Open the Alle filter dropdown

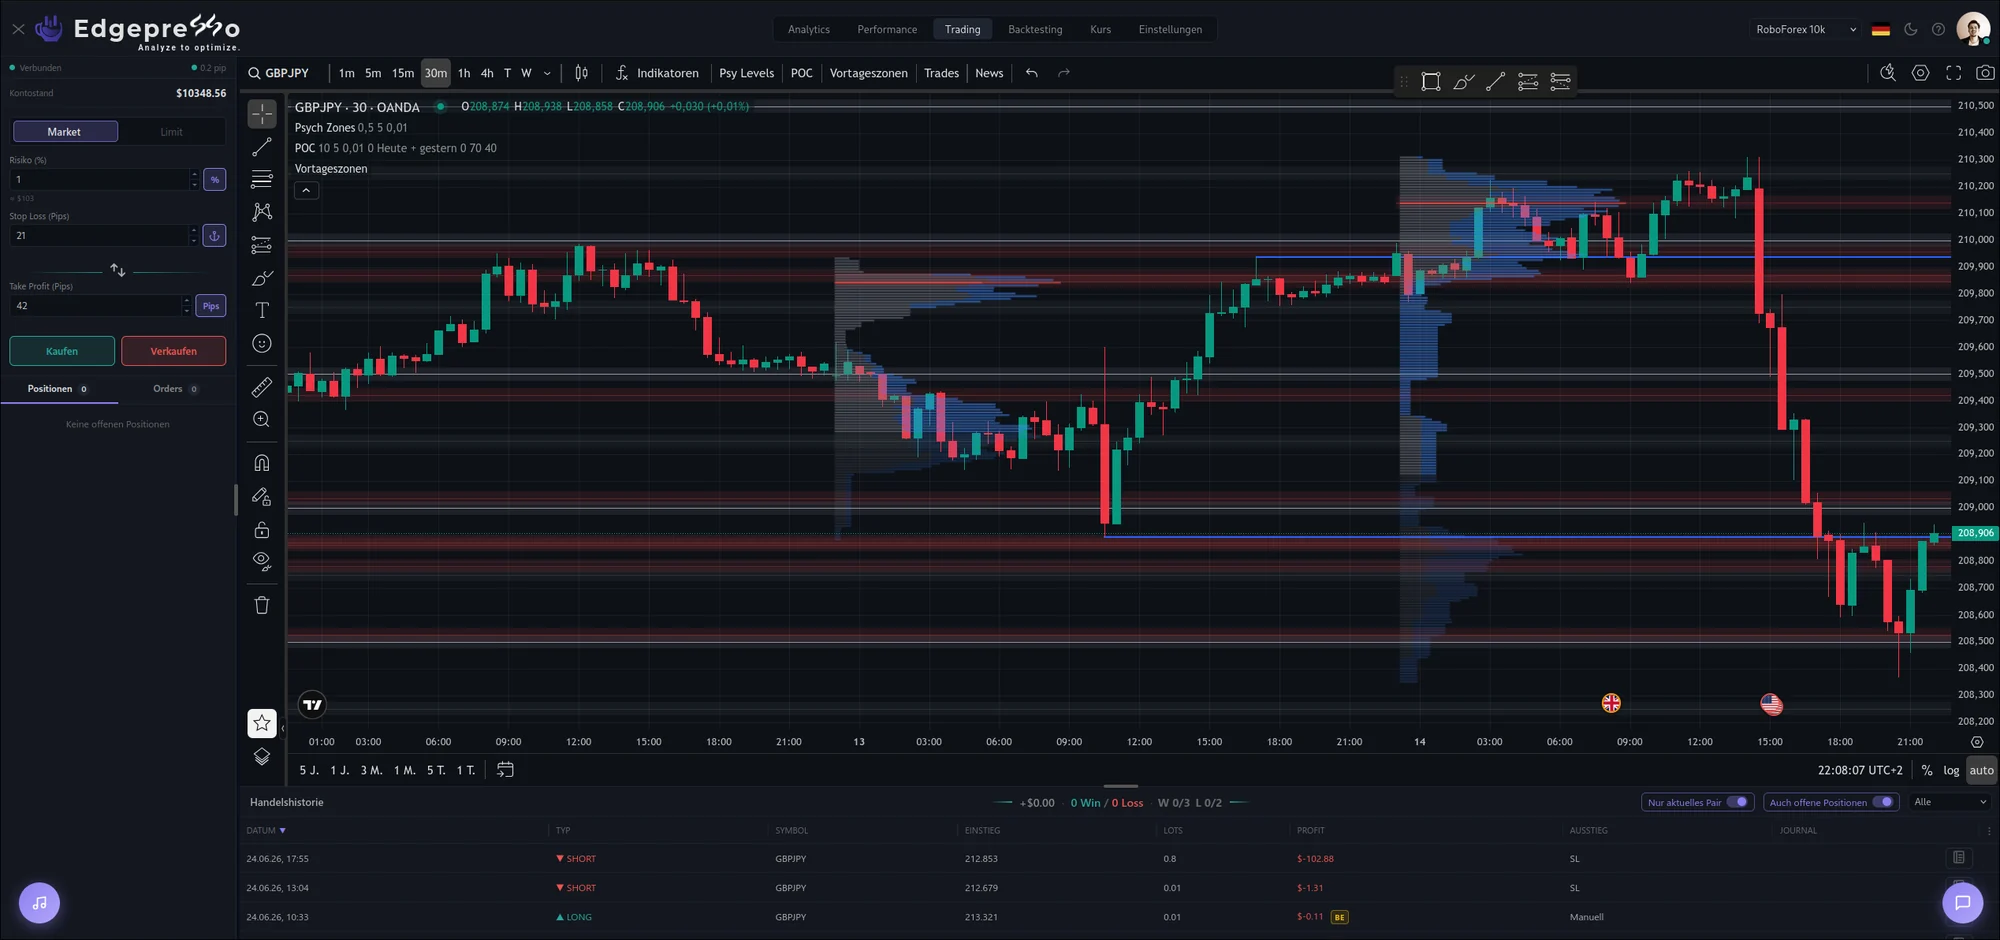(1948, 802)
